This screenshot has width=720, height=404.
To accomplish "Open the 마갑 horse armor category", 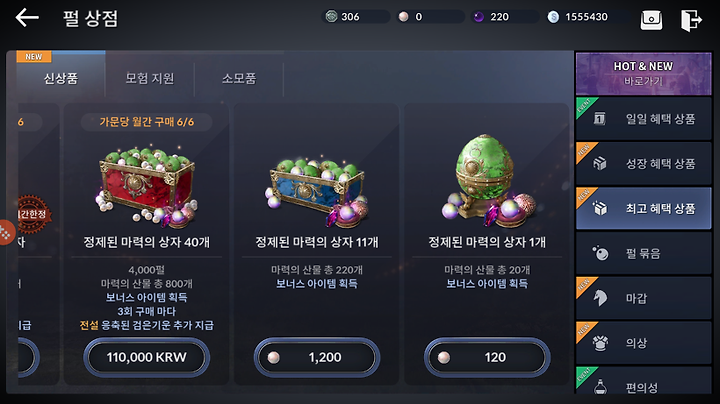I will click(643, 298).
